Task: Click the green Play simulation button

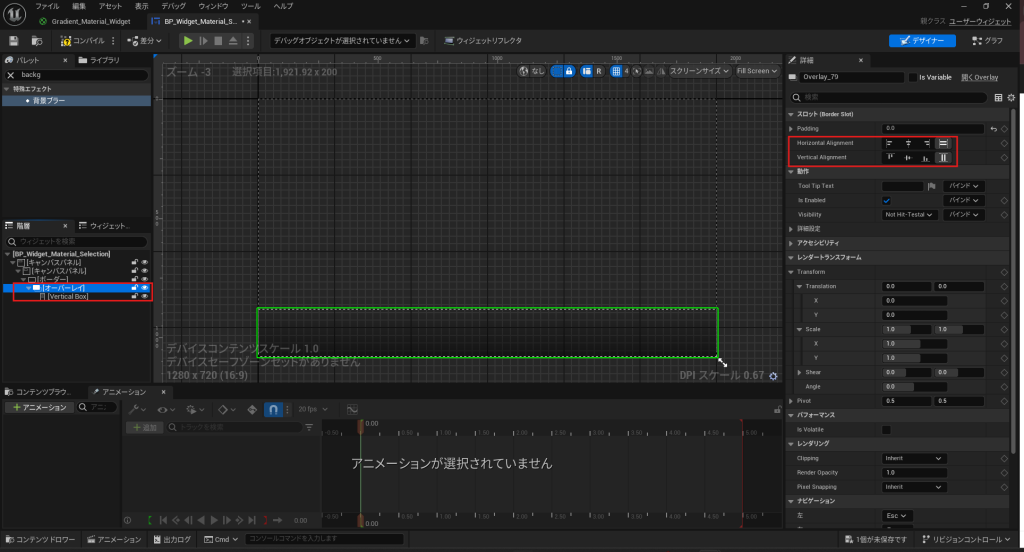Action: pyautogui.click(x=187, y=41)
